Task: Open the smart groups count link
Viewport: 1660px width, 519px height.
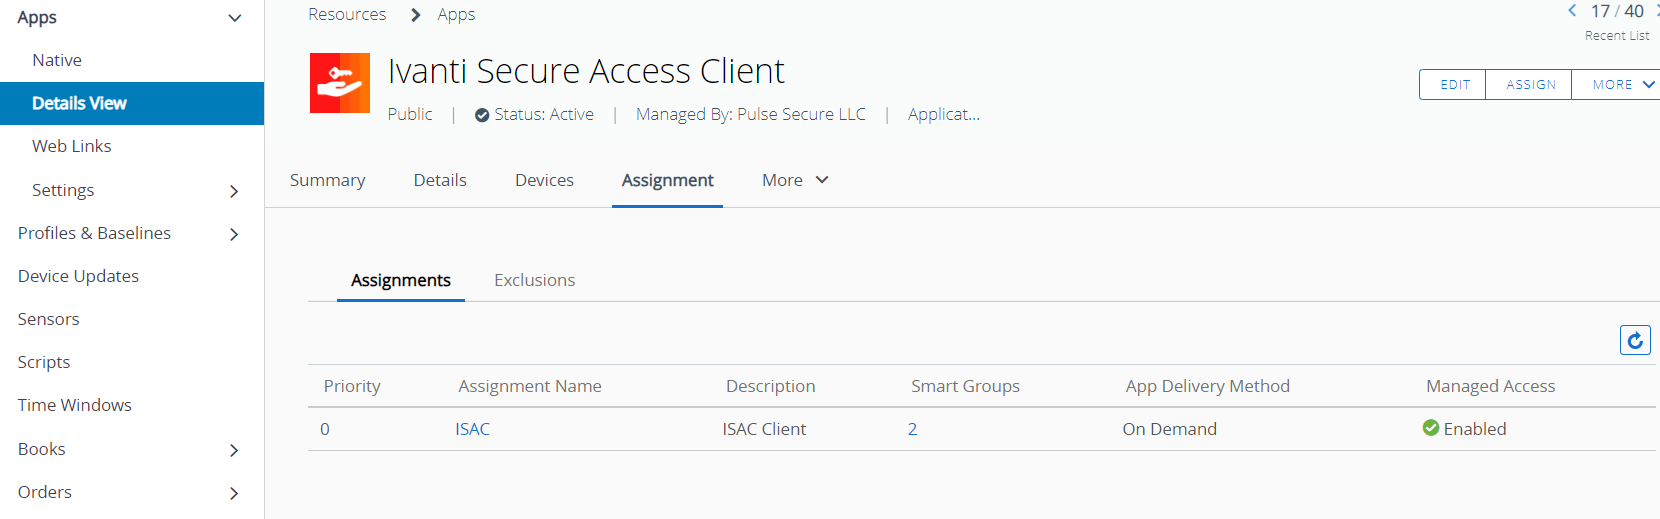Action: tap(912, 429)
